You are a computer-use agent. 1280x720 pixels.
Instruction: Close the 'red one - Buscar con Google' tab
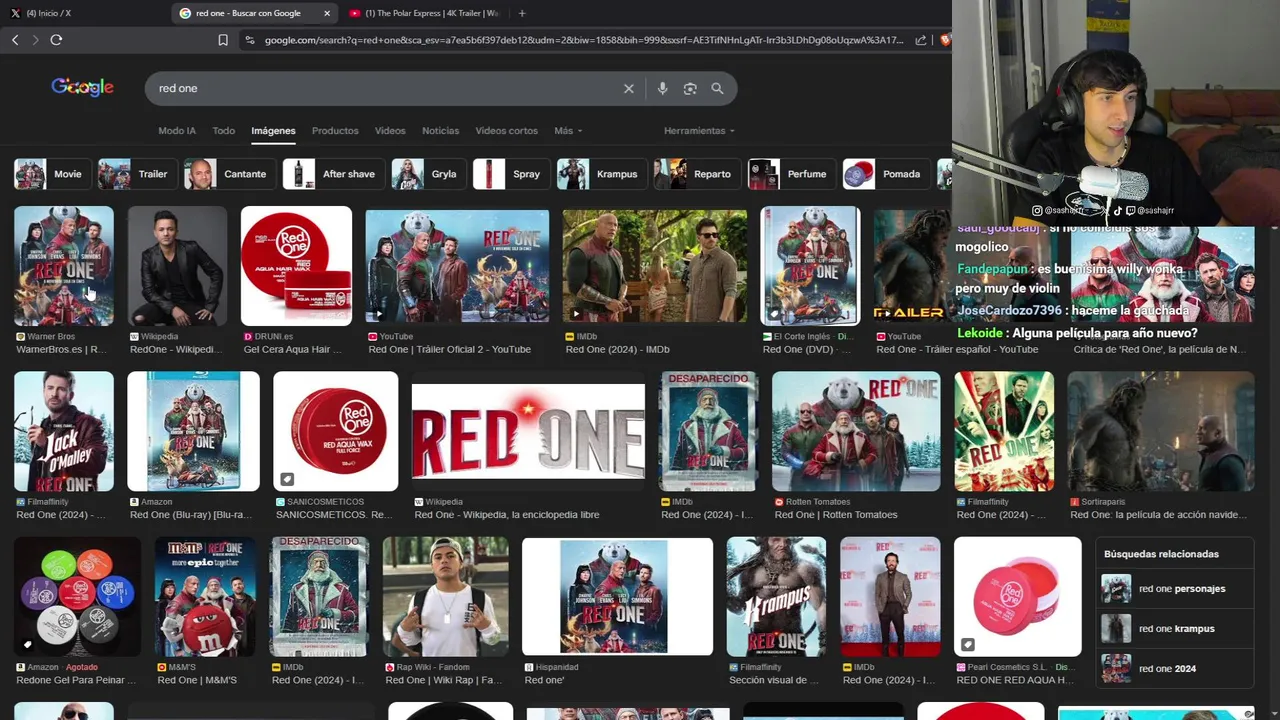[327, 13]
